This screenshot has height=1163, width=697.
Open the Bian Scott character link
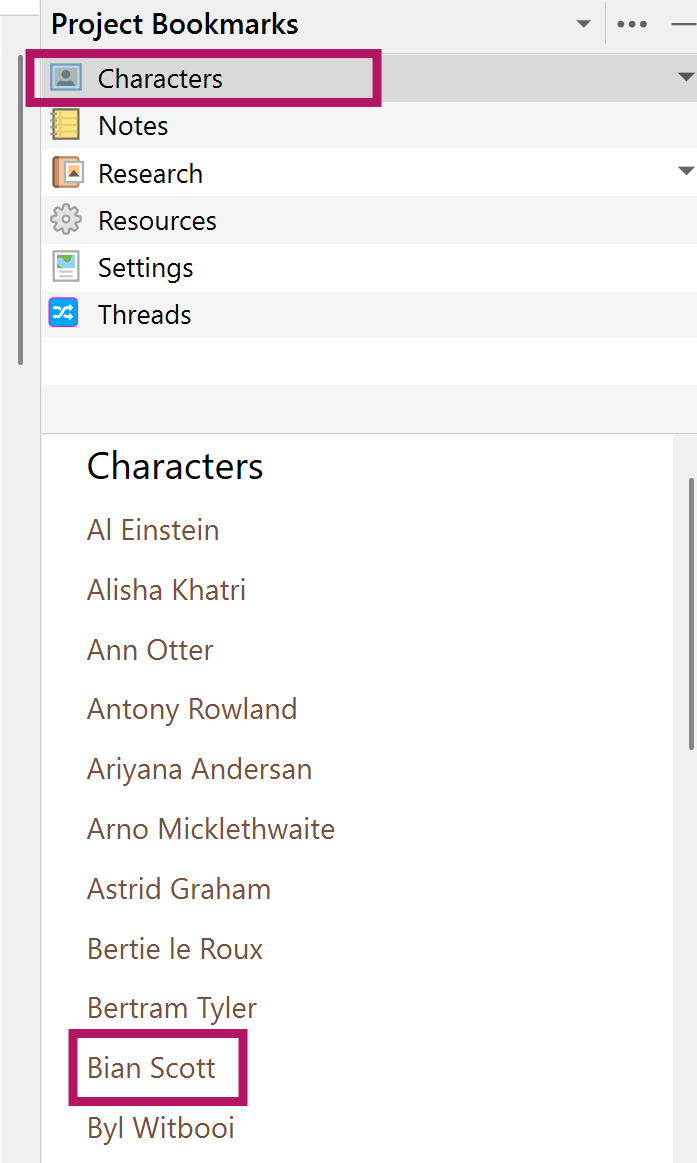151,1068
